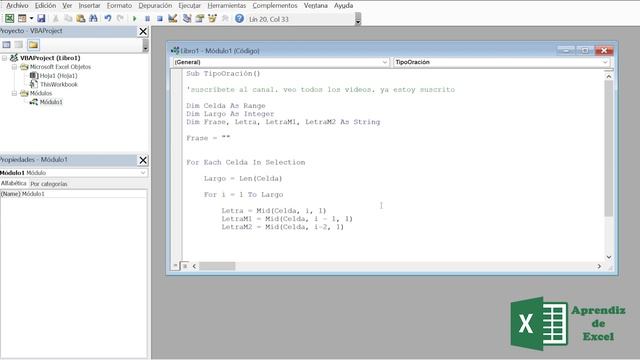This screenshot has width=640, height=360.
Task: Click the Insert UserForm toolbar icon
Action: tap(22, 18)
